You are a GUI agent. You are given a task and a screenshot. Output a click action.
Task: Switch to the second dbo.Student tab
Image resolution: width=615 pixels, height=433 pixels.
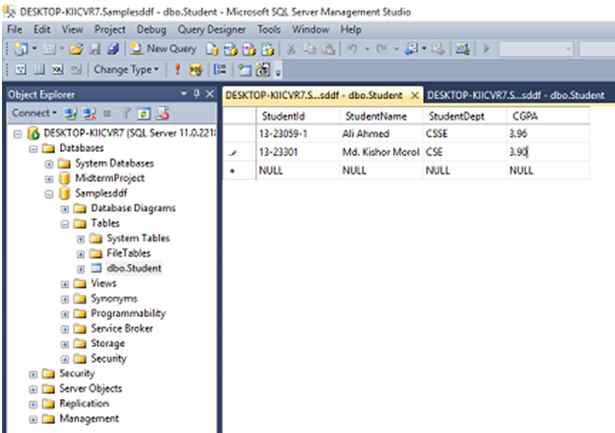[516, 95]
